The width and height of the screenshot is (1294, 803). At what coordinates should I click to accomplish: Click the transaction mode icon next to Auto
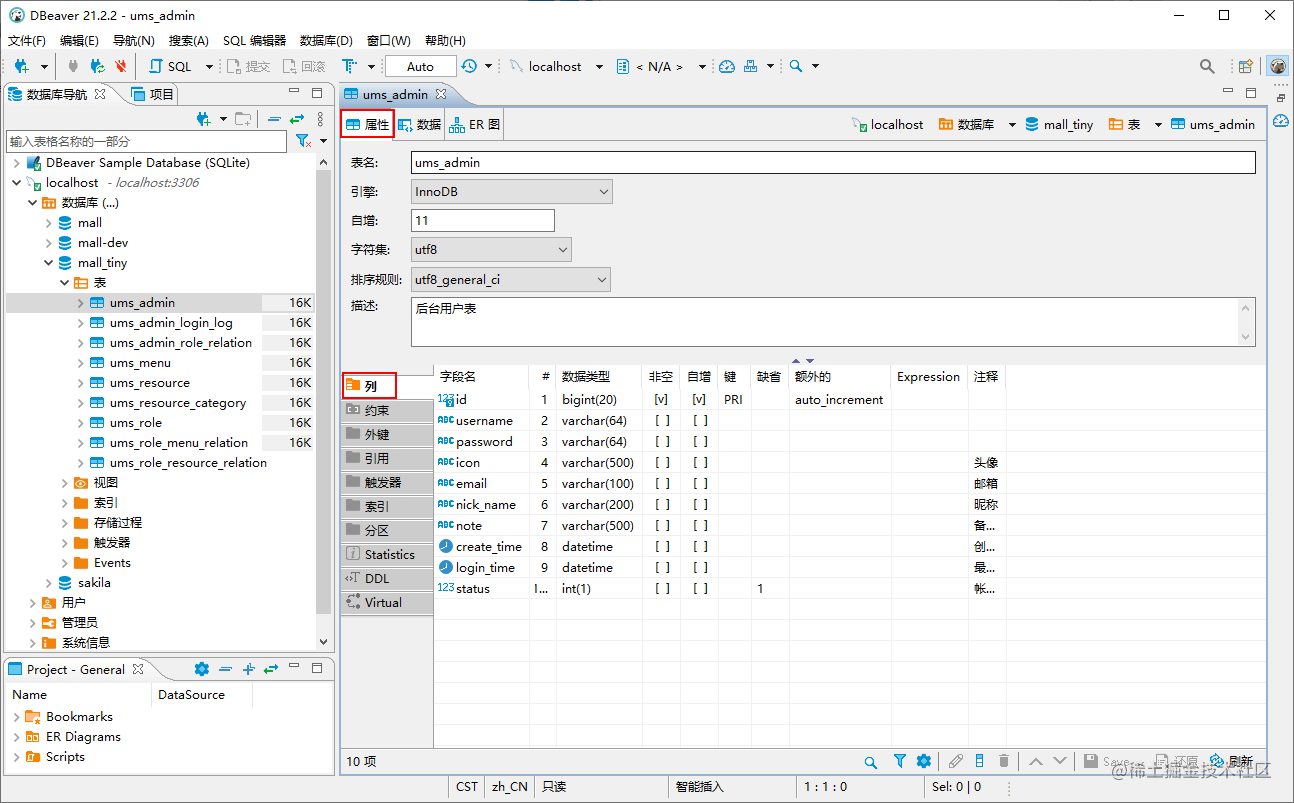click(x=349, y=66)
